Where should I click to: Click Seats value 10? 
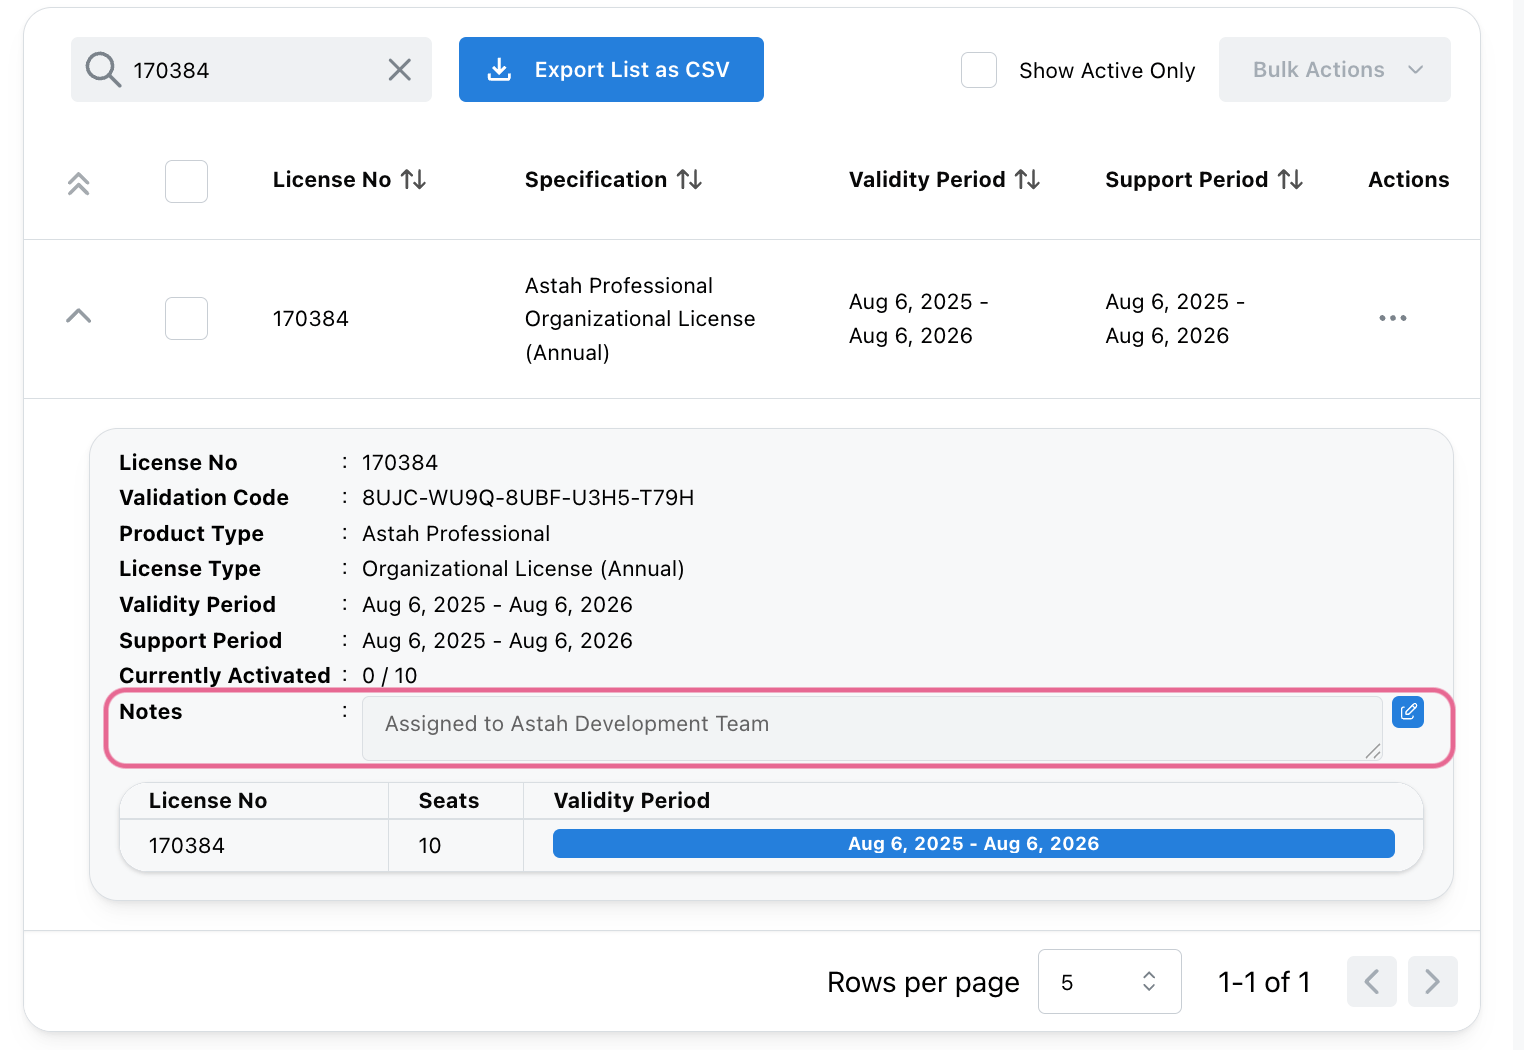[x=430, y=846]
